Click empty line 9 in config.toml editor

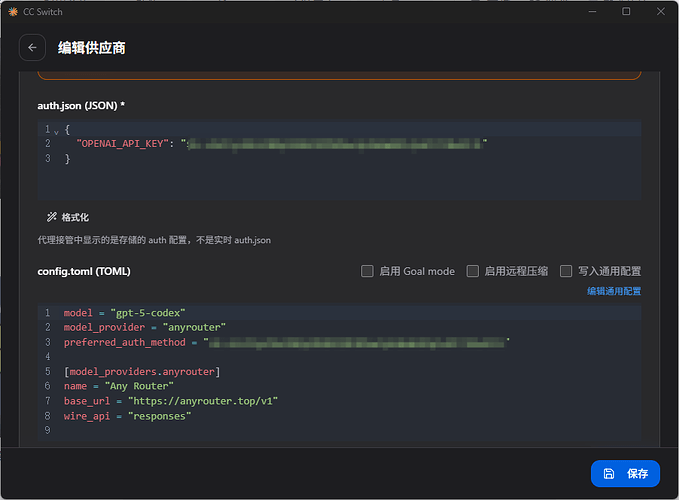[x=339, y=430]
